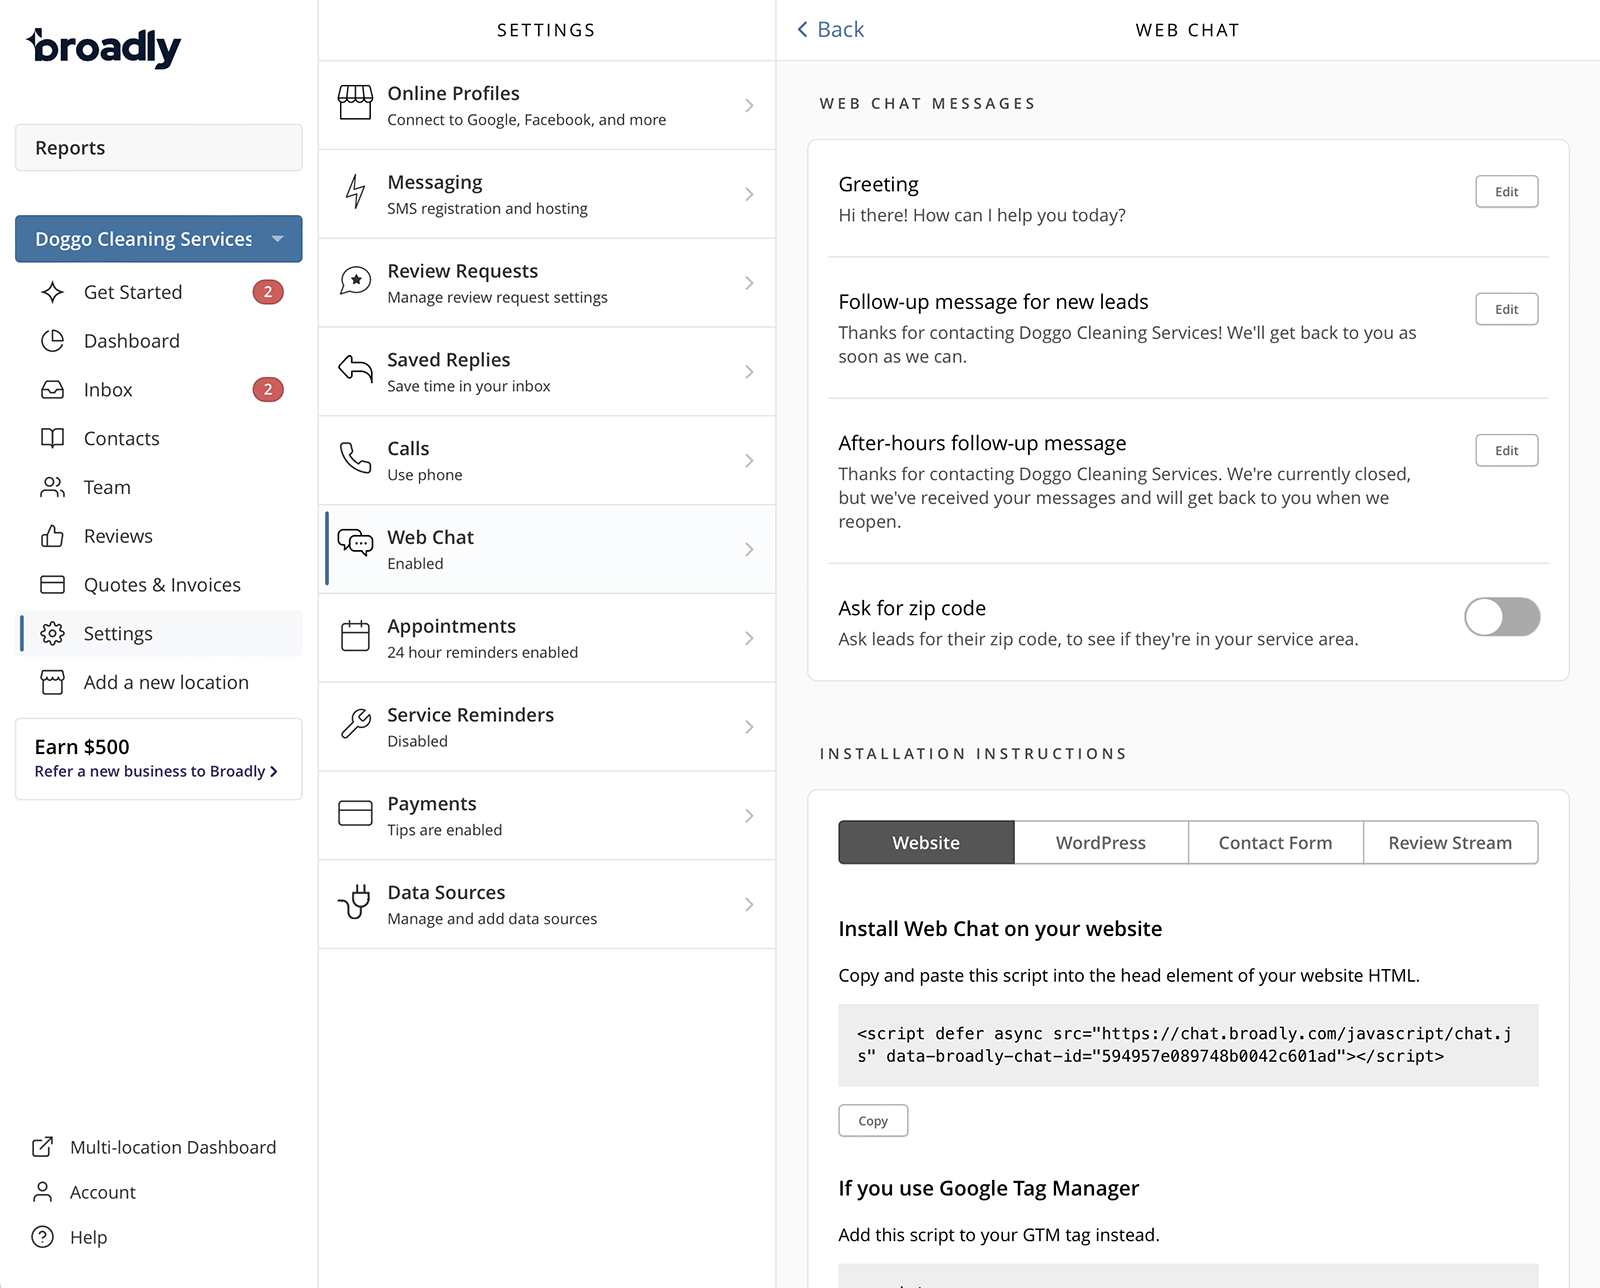Click the Contacts book icon
The height and width of the screenshot is (1288, 1600).
pyautogui.click(x=53, y=438)
